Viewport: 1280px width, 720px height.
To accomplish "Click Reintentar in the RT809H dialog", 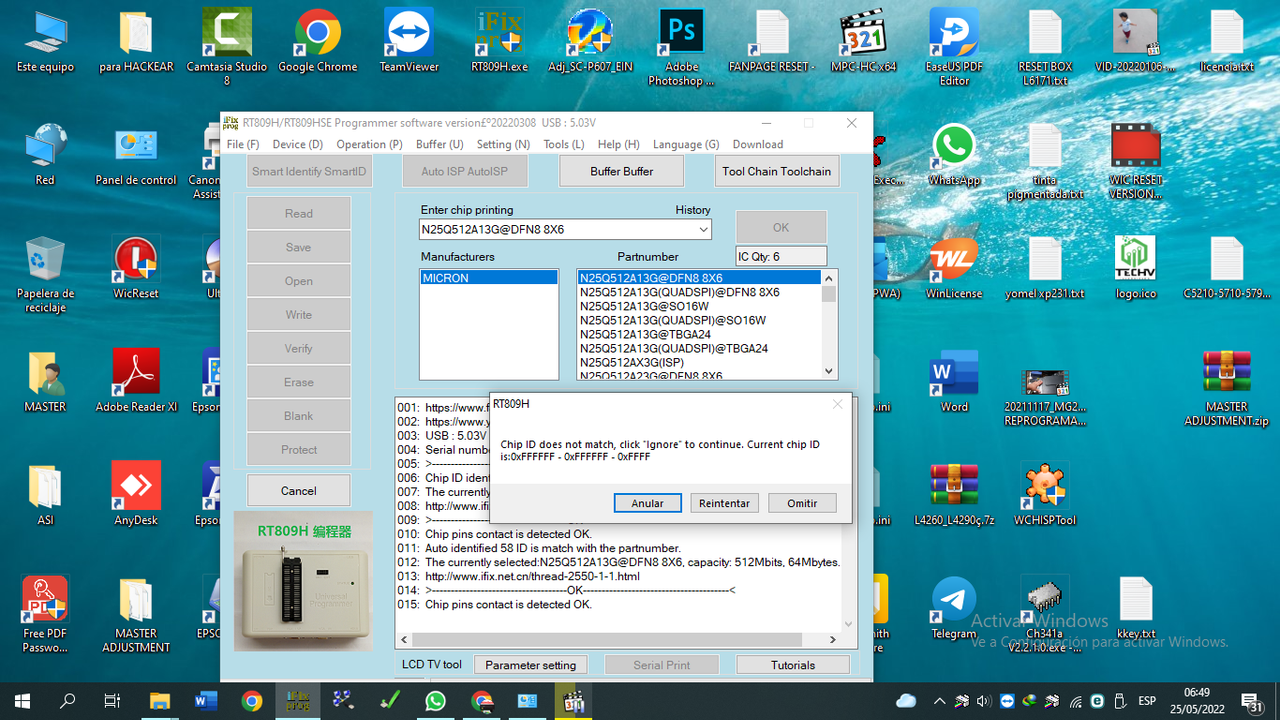I will (x=724, y=503).
